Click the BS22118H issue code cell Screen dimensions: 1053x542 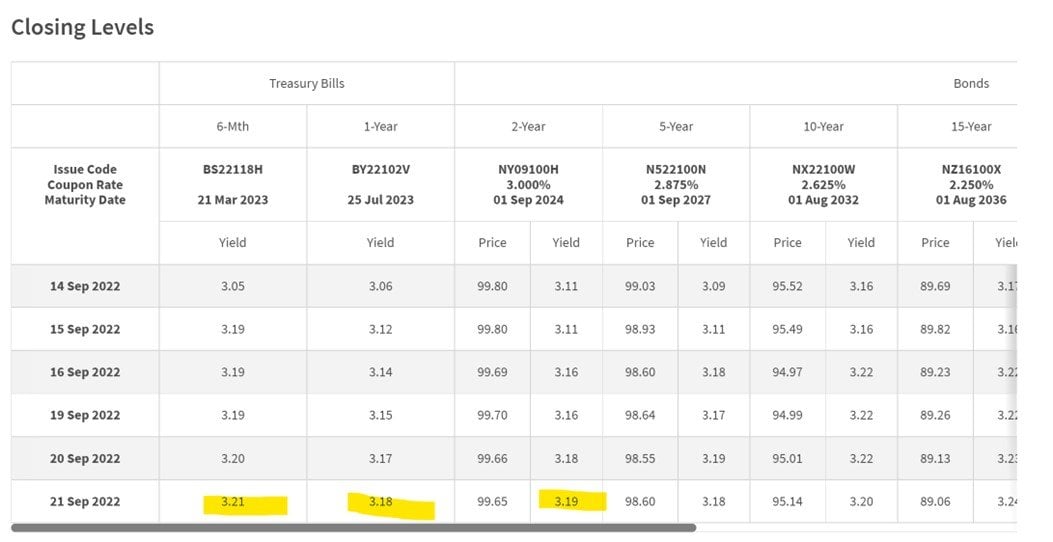point(232,185)
